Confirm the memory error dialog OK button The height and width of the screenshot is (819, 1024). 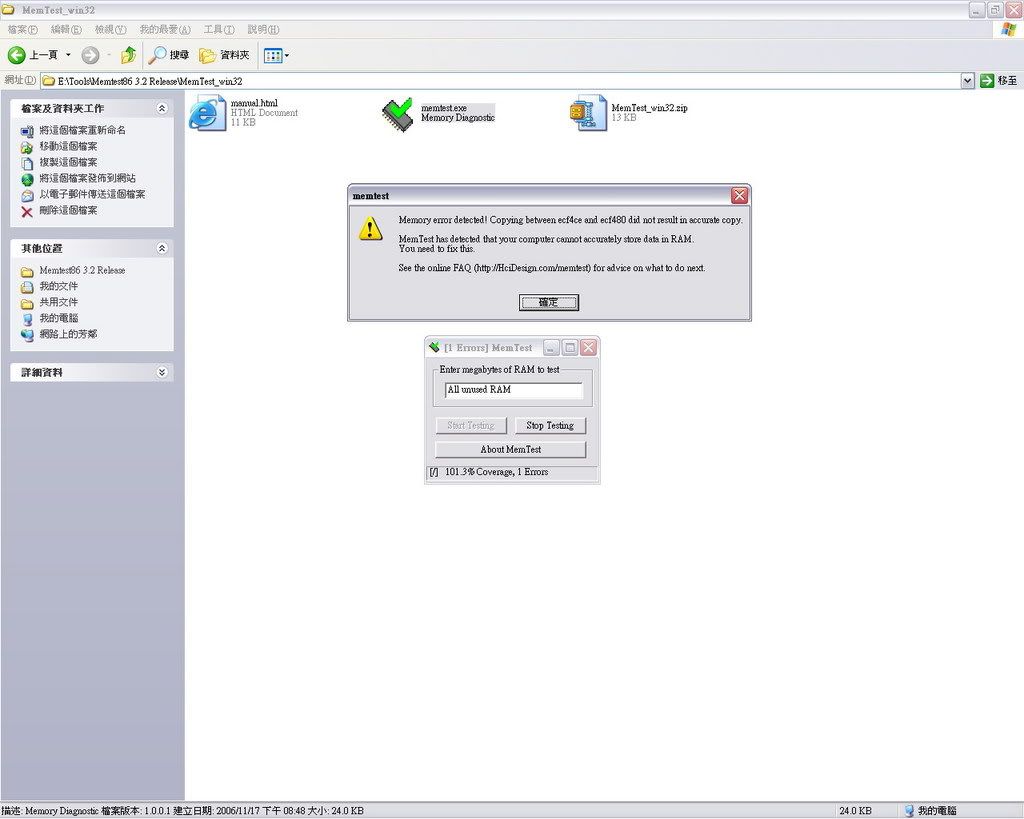[549, 302]
